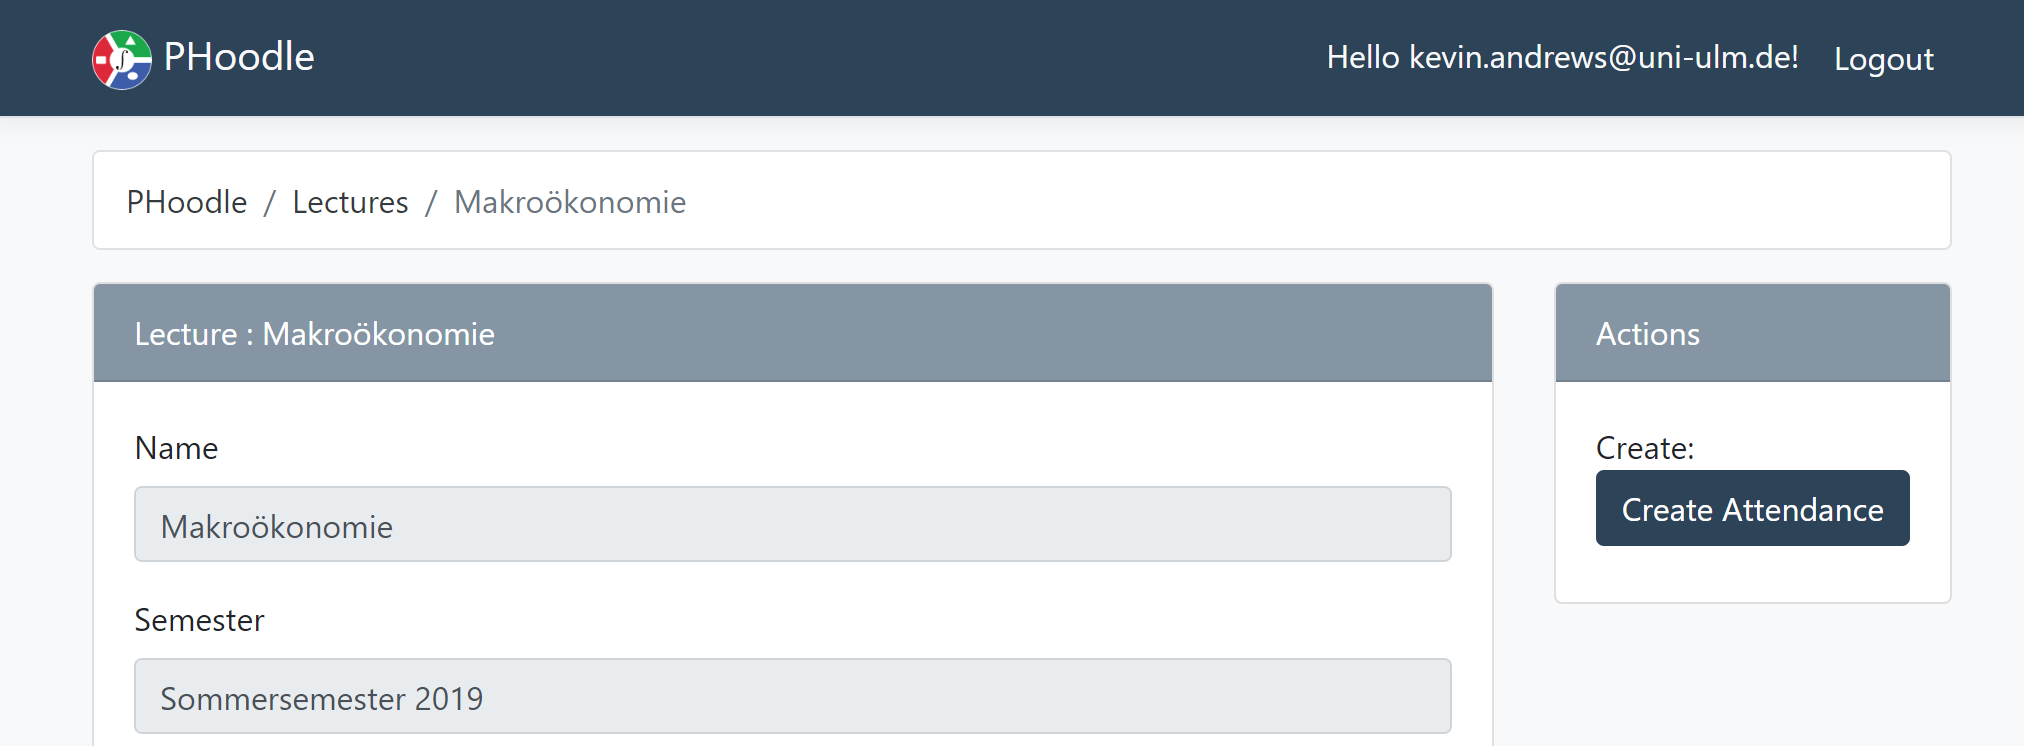
Task: Click the Semester field label
Action: (199, 620)
